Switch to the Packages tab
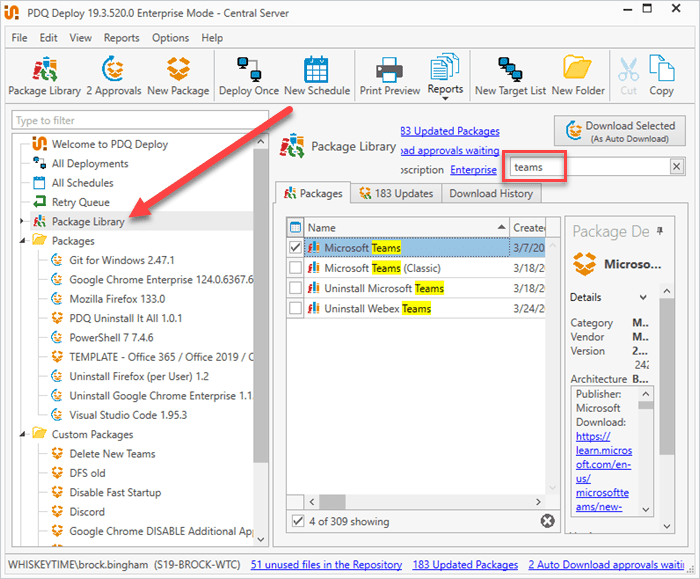Viewport: 700px width, 579px height. point(313,193)
